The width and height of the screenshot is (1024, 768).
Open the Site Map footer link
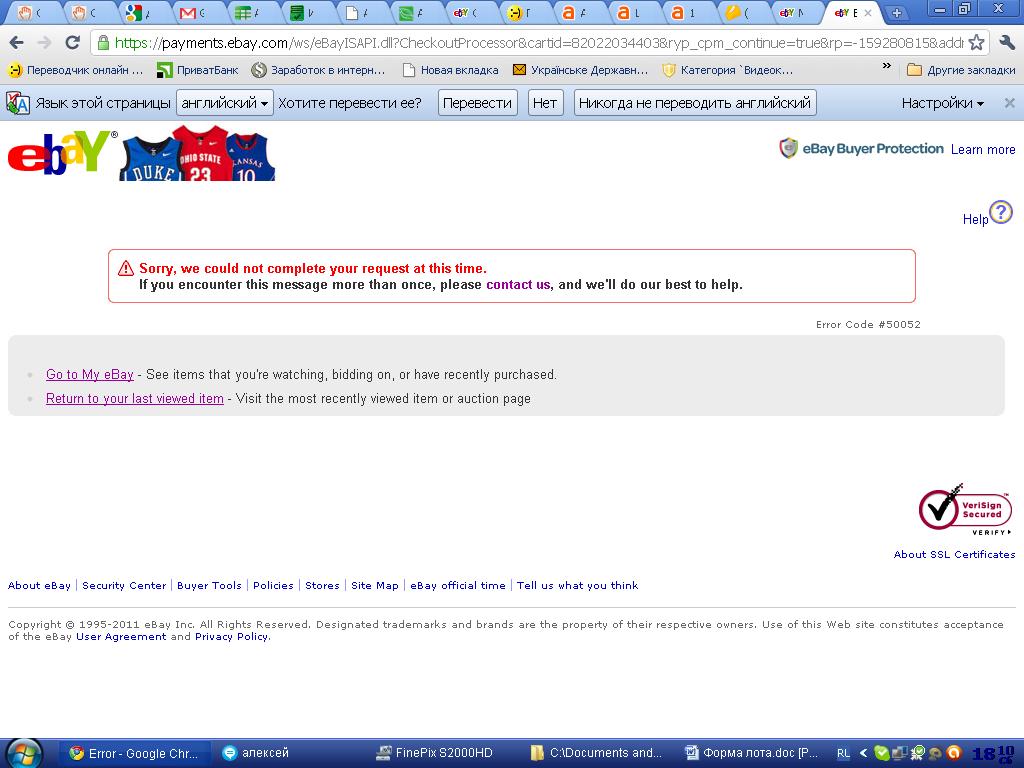[375, 585]
